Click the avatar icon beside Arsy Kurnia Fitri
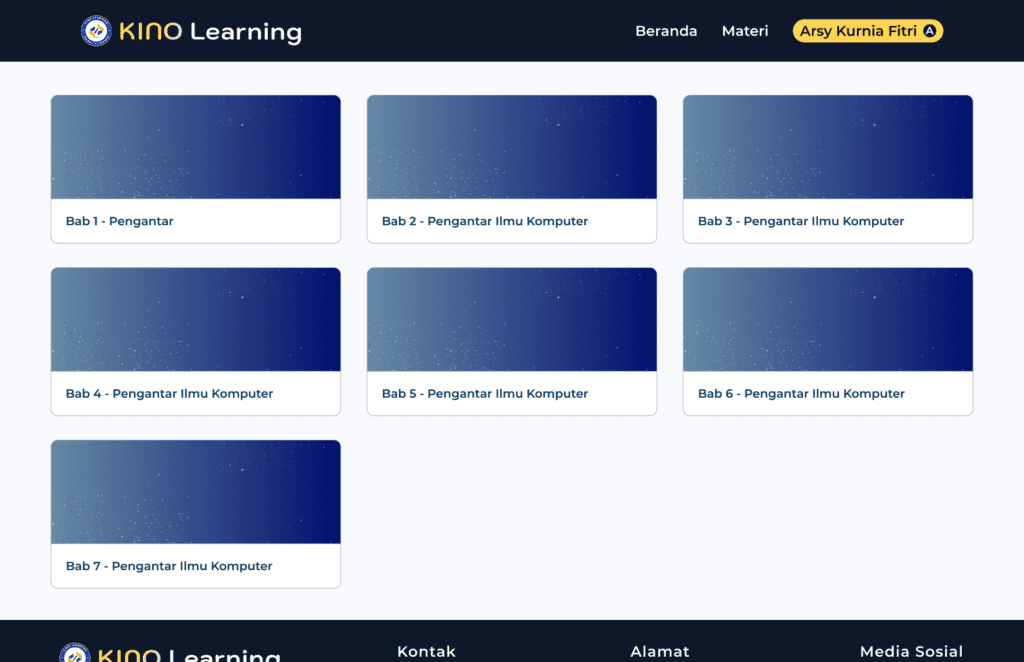The image size is (1024, 662). click(x=930, y=31)
